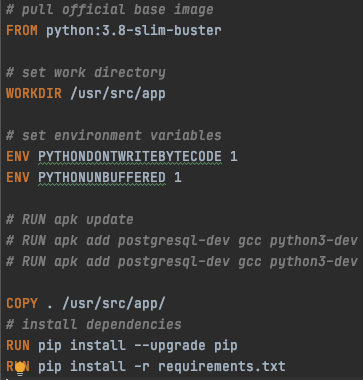Viewport: 363px width, 380px height.
Task: Click the FROM keyword on second line
Action: click(22, 31)
